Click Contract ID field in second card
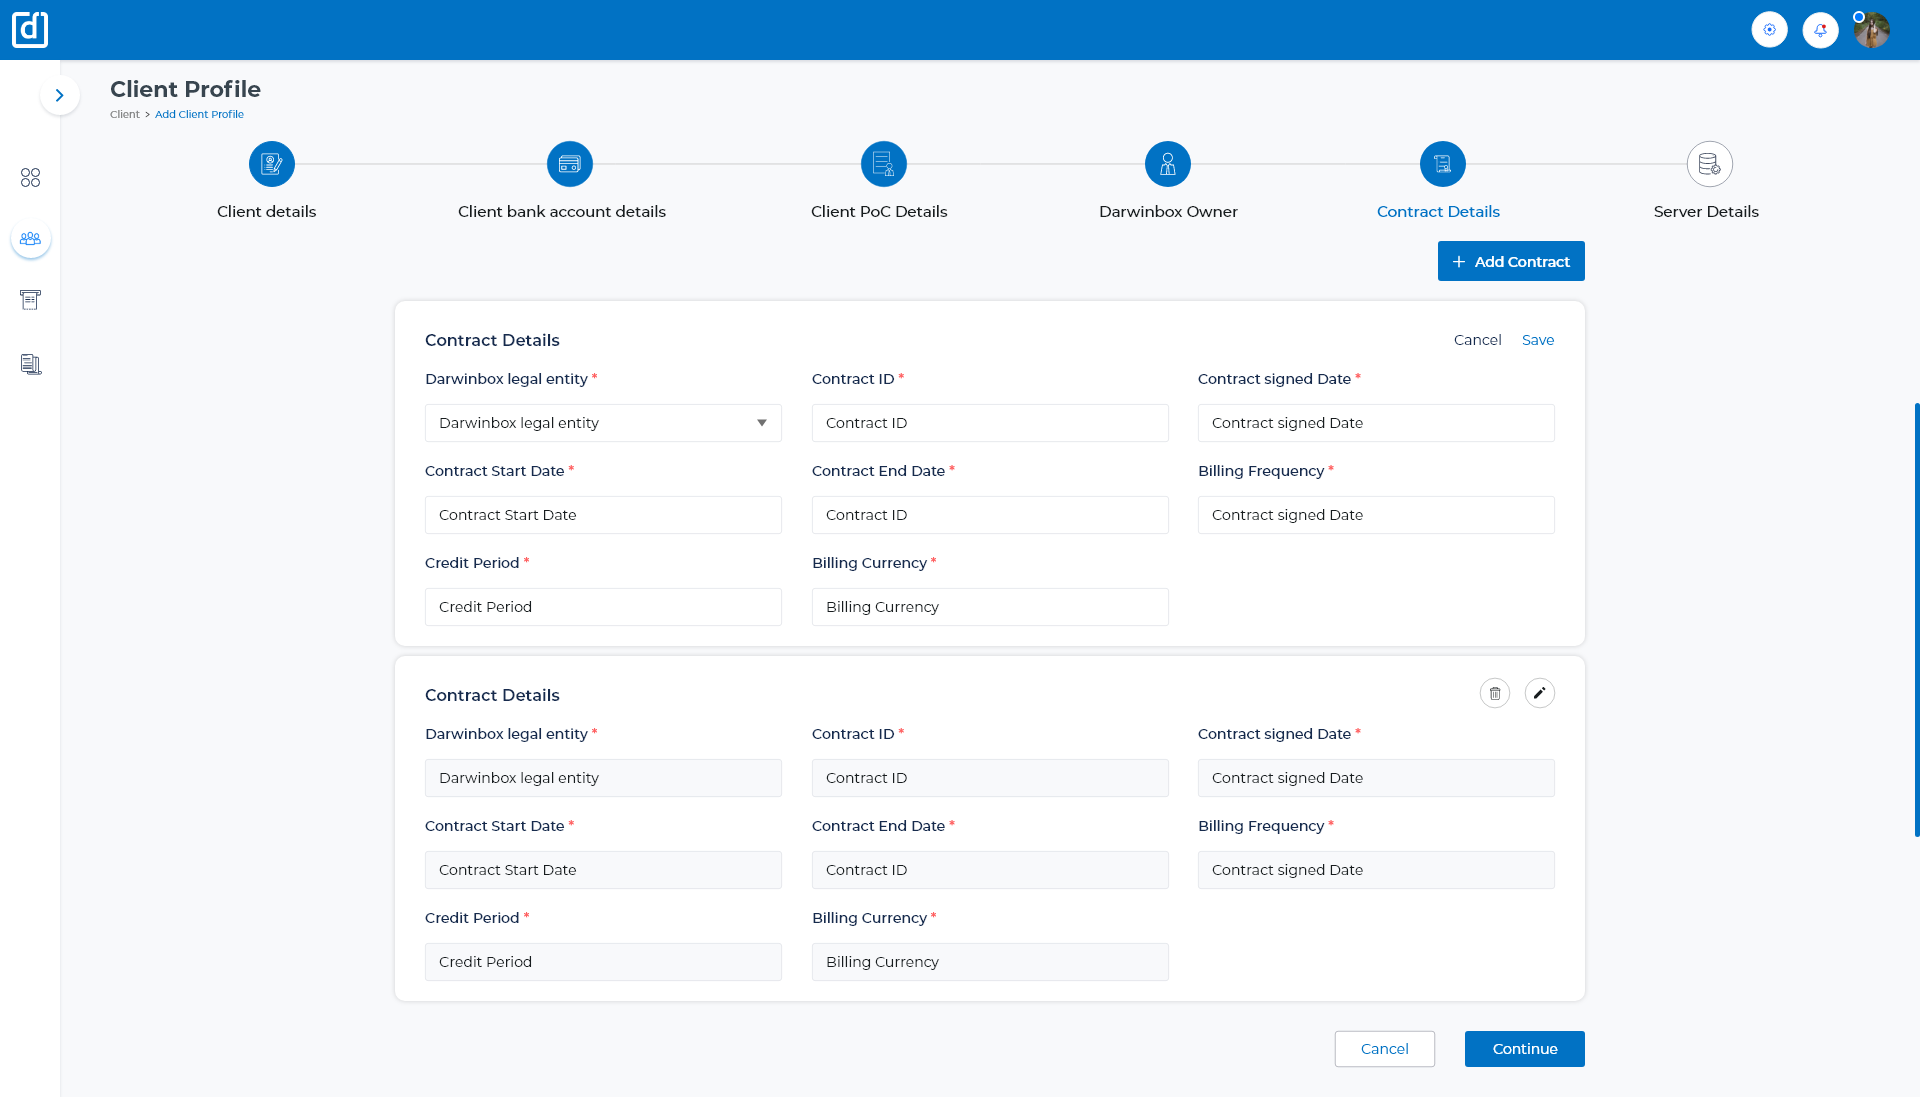The height and width of the screenshot is (1097, 1920). click(x=990, y=778)
